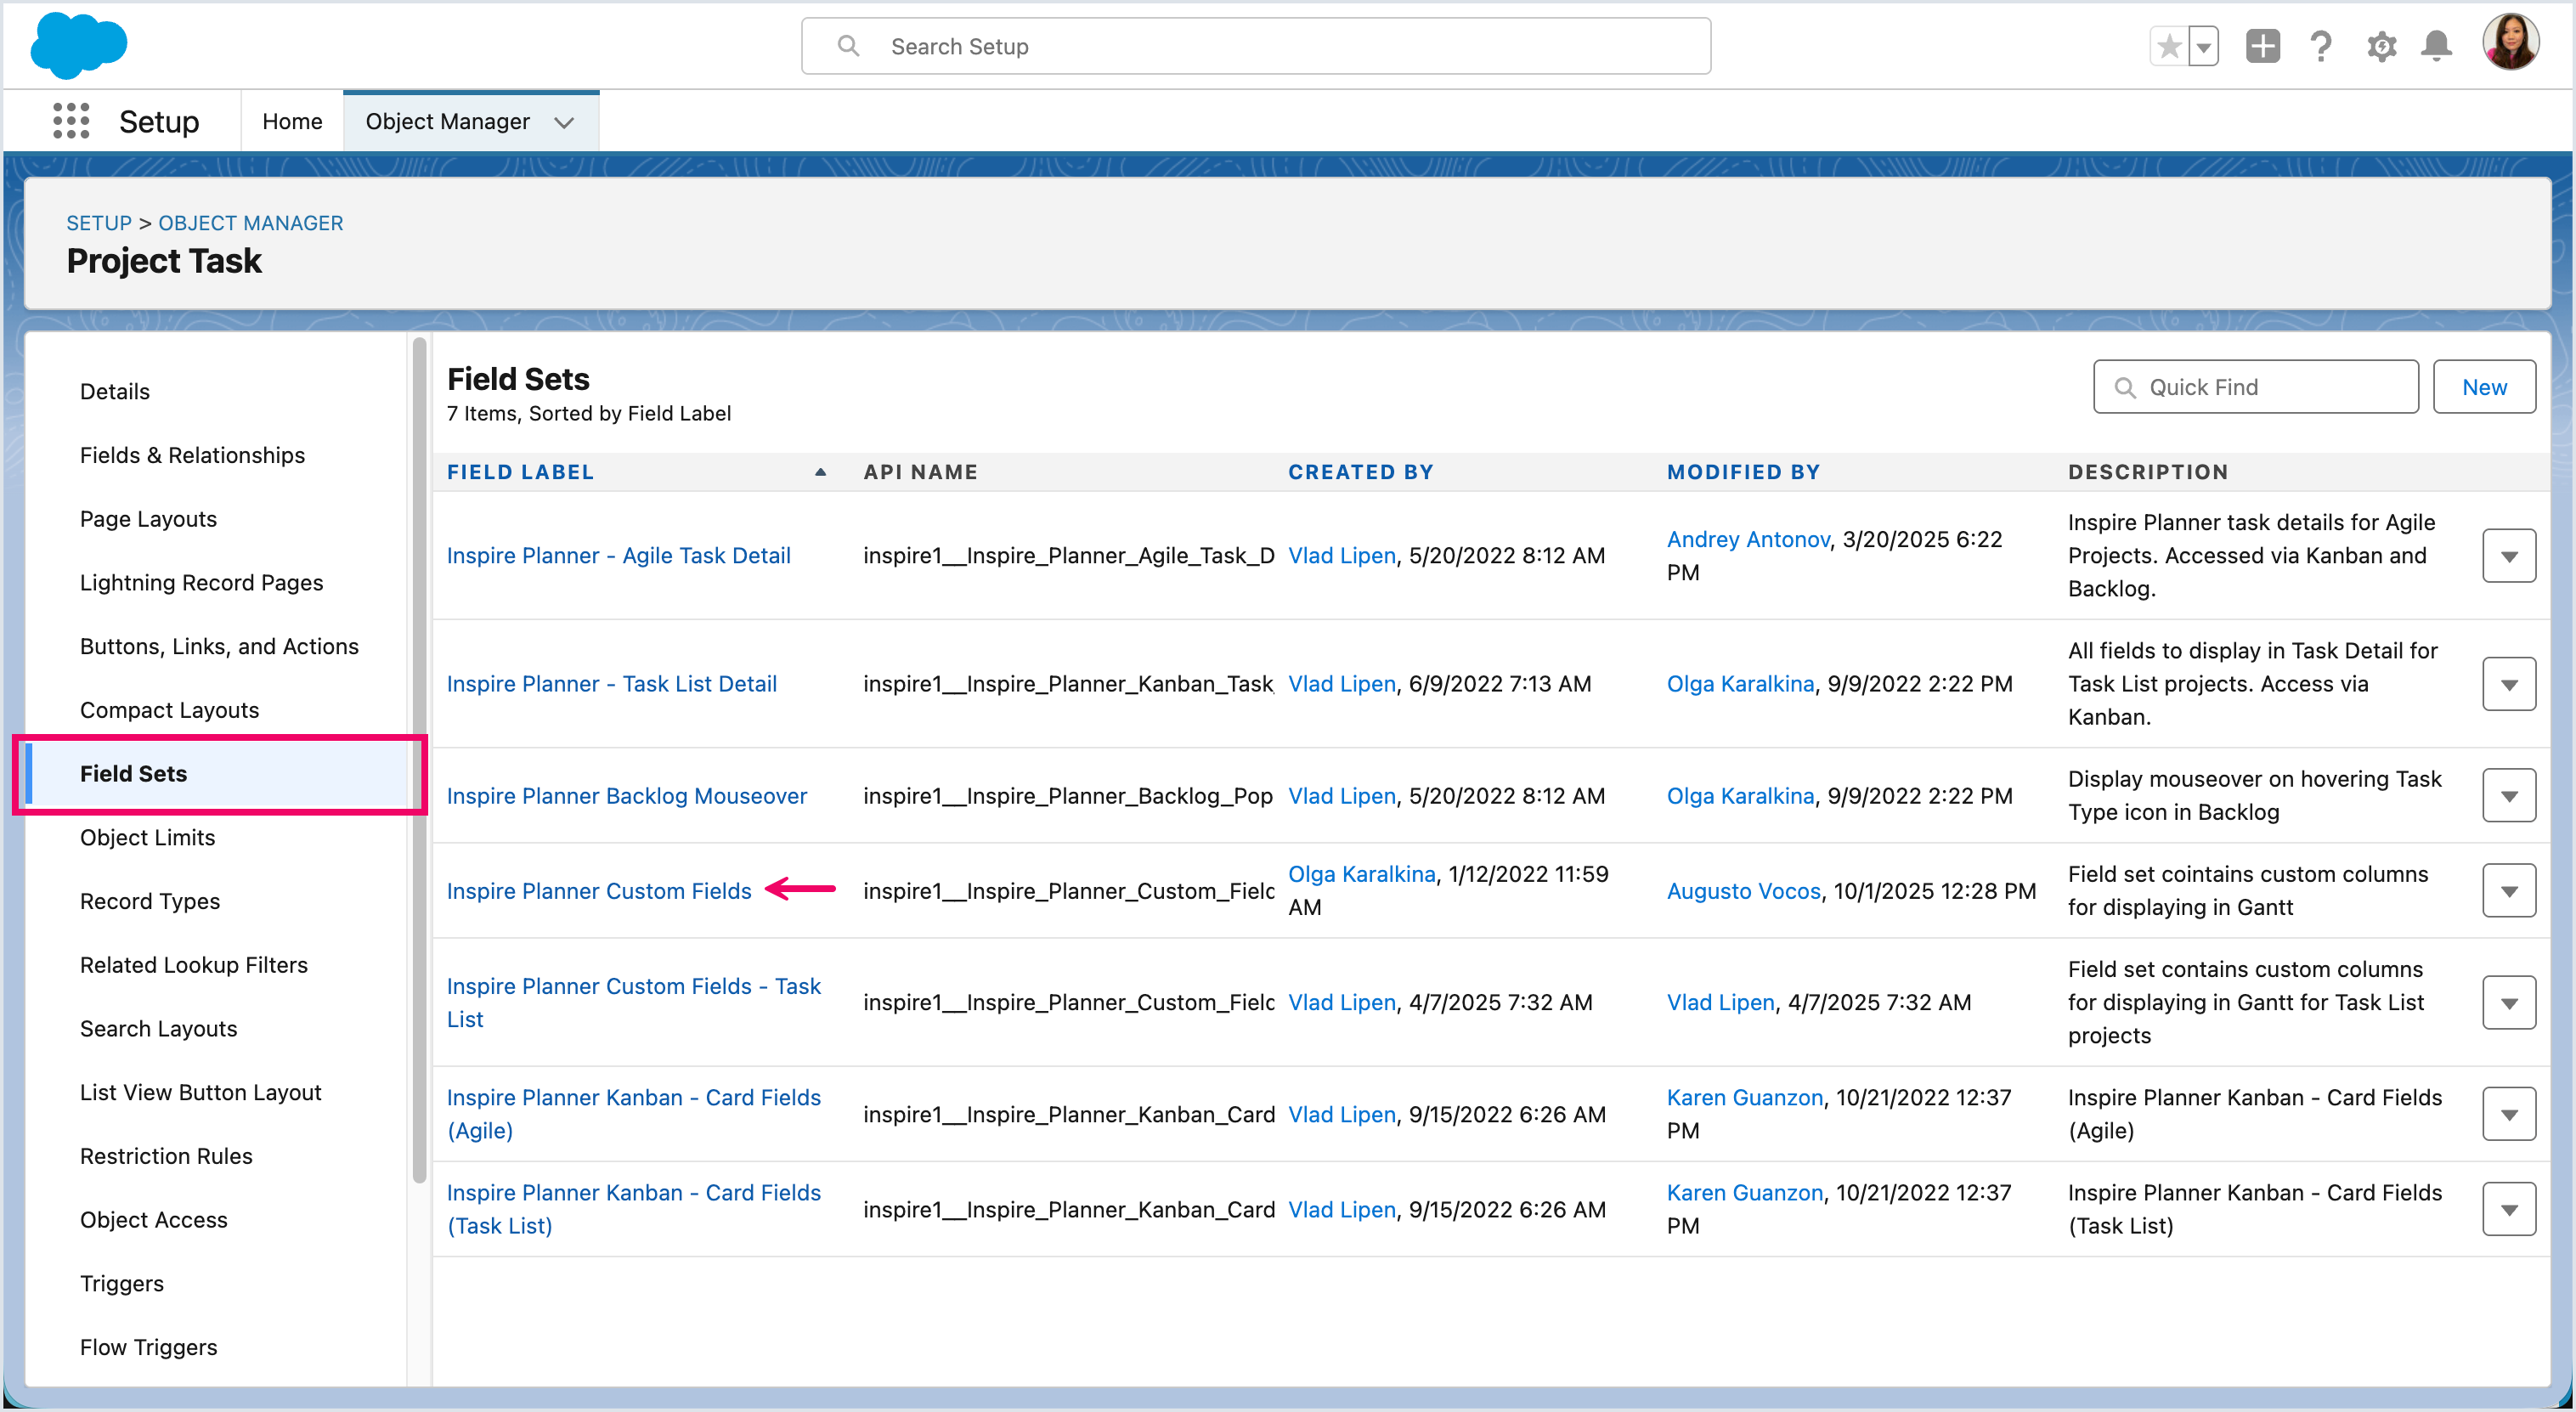The width and height of the screenshot is (2576, 1412).
Task: Click the favorites star icon
Action: [x=2168, y=46]
